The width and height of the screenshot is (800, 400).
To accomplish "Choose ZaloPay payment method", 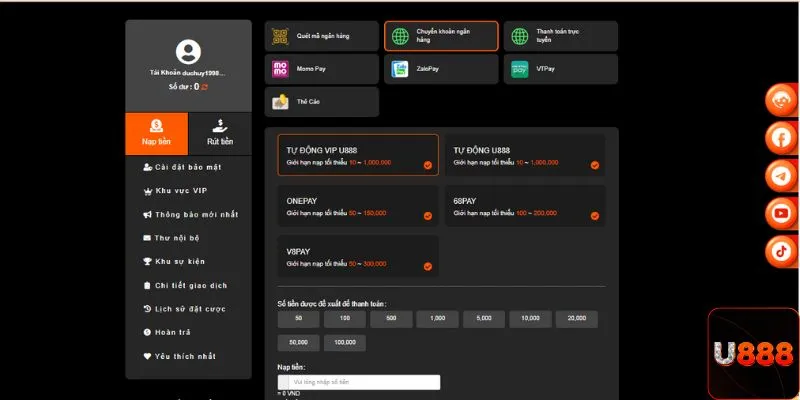I will [x=441, y=69].
